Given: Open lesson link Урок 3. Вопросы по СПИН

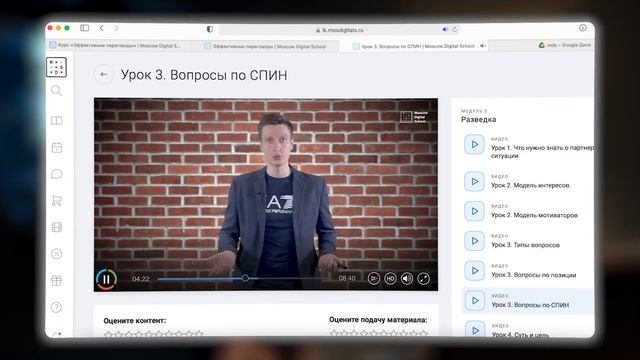Looking at the screenshot, I should (530, 305).
